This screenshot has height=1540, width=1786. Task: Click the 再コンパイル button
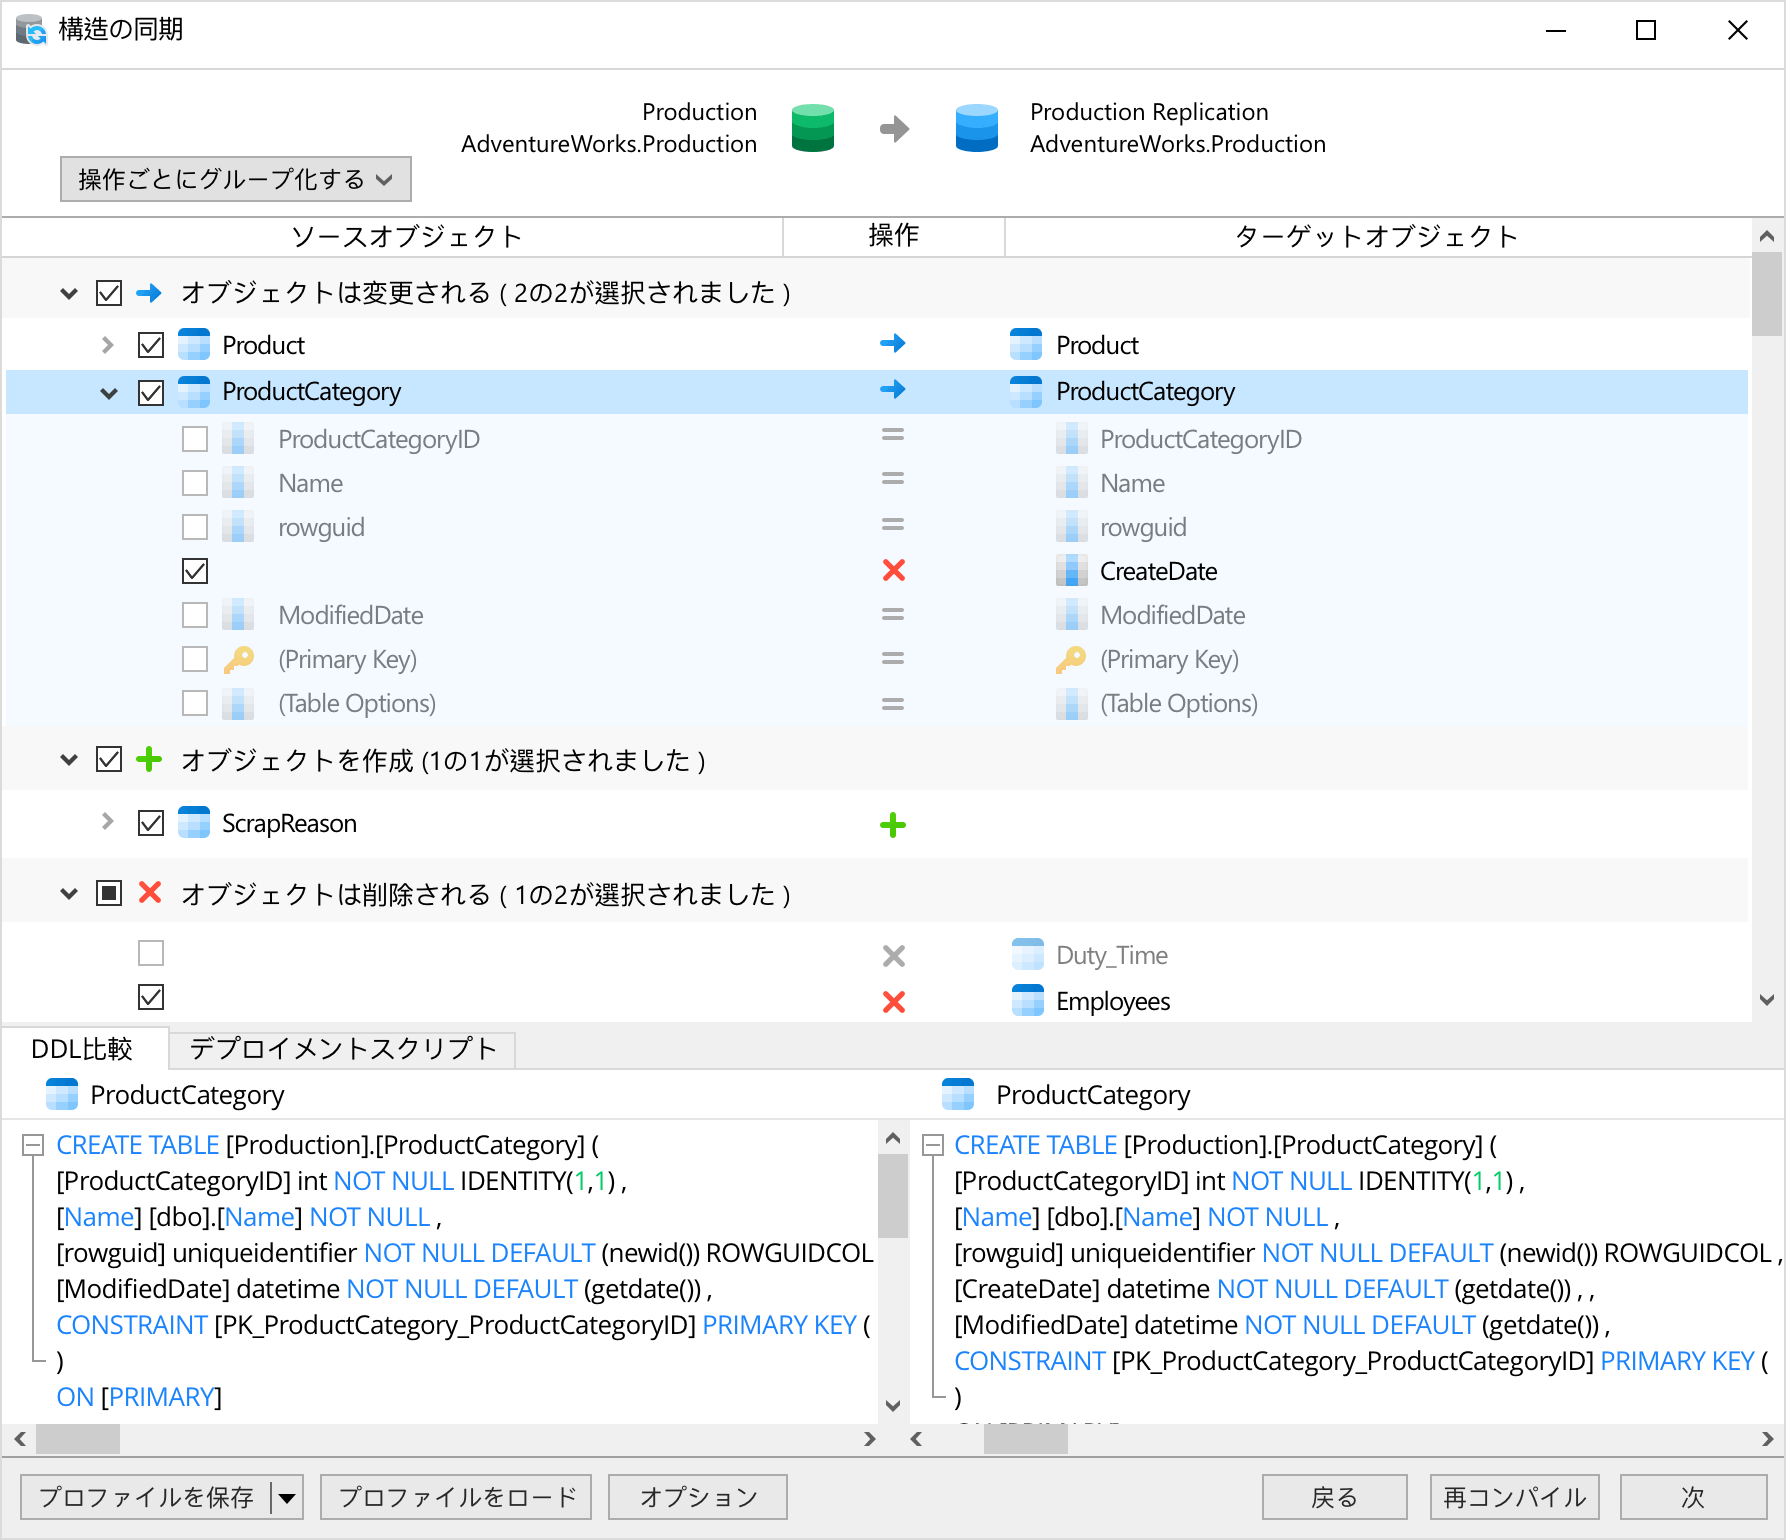(1514, 1497)
